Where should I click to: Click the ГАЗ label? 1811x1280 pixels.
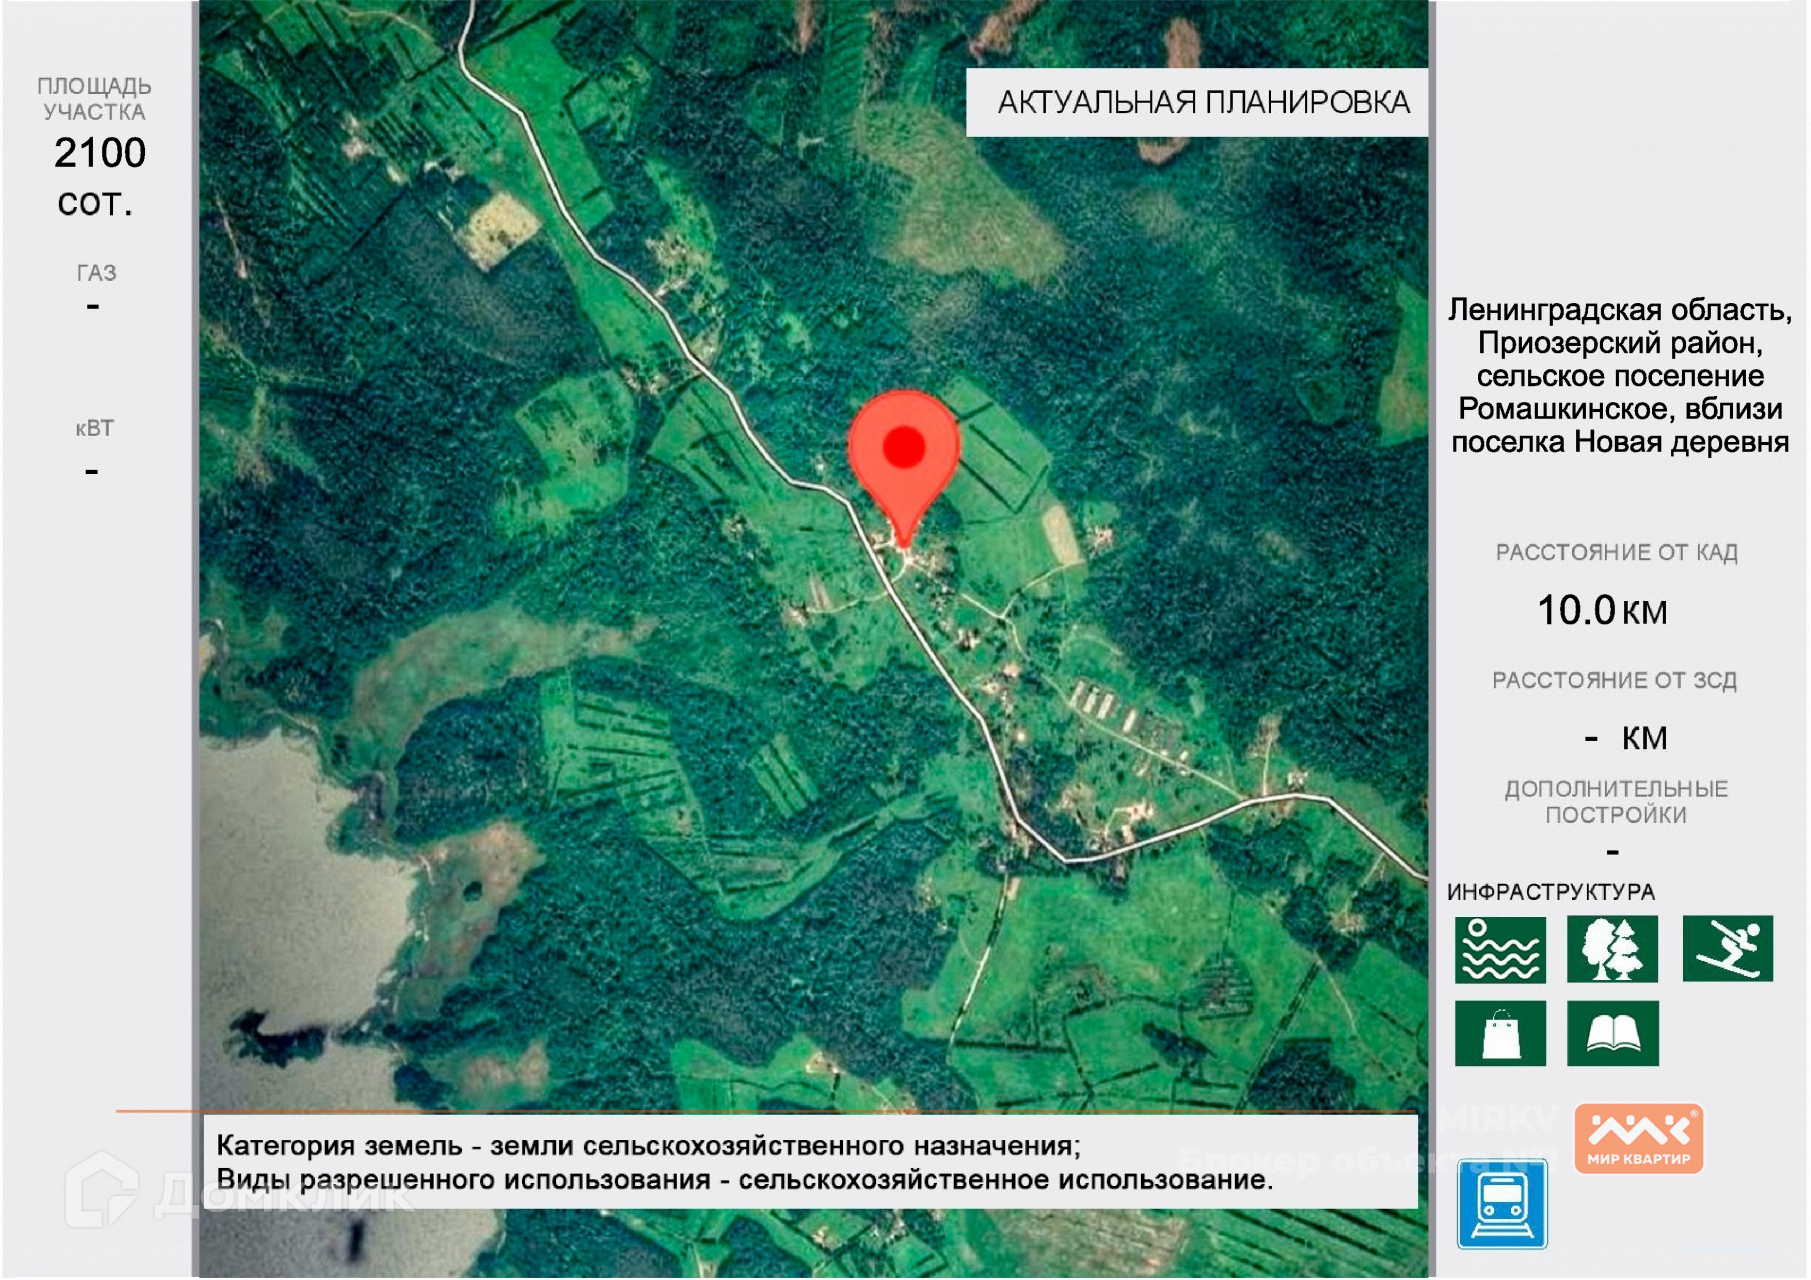(x=96, y=273)
